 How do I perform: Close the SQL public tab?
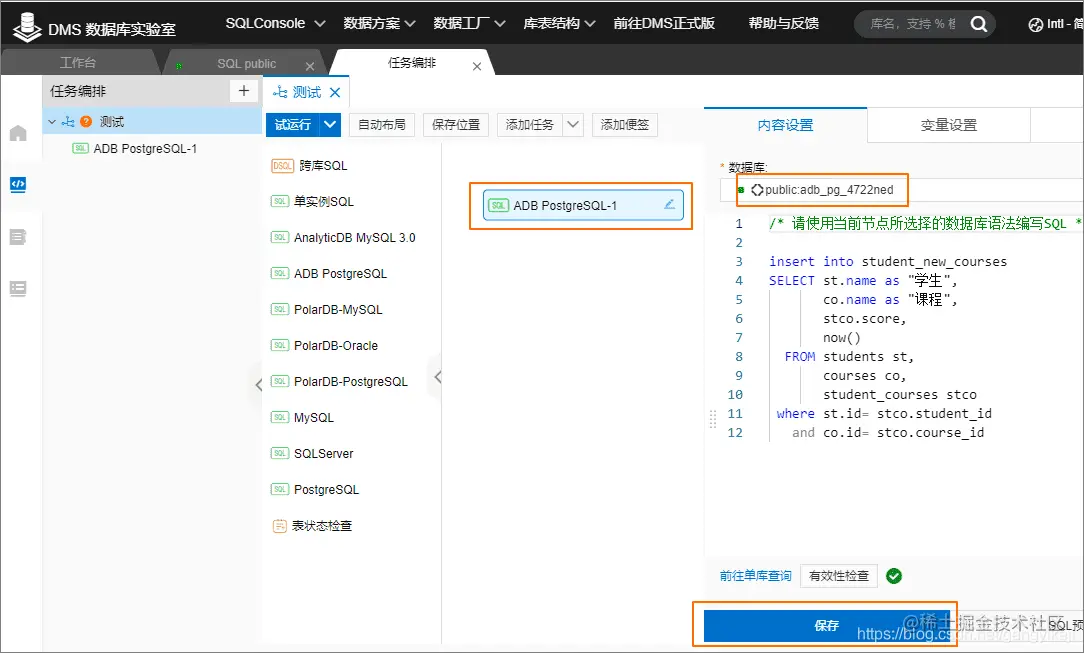click(x=310, y=66)
